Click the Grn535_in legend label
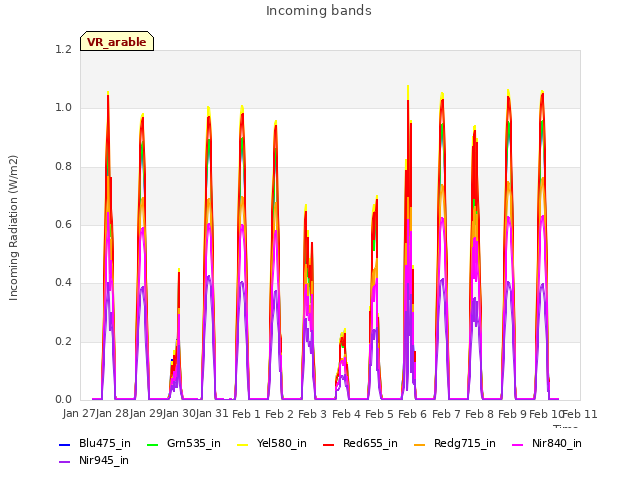Viewport: 640px width, 480px height. click(194, 444)
